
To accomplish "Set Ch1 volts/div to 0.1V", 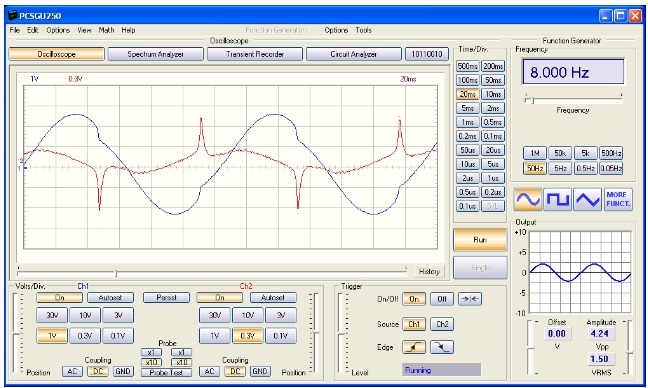I will click(118, 336).
